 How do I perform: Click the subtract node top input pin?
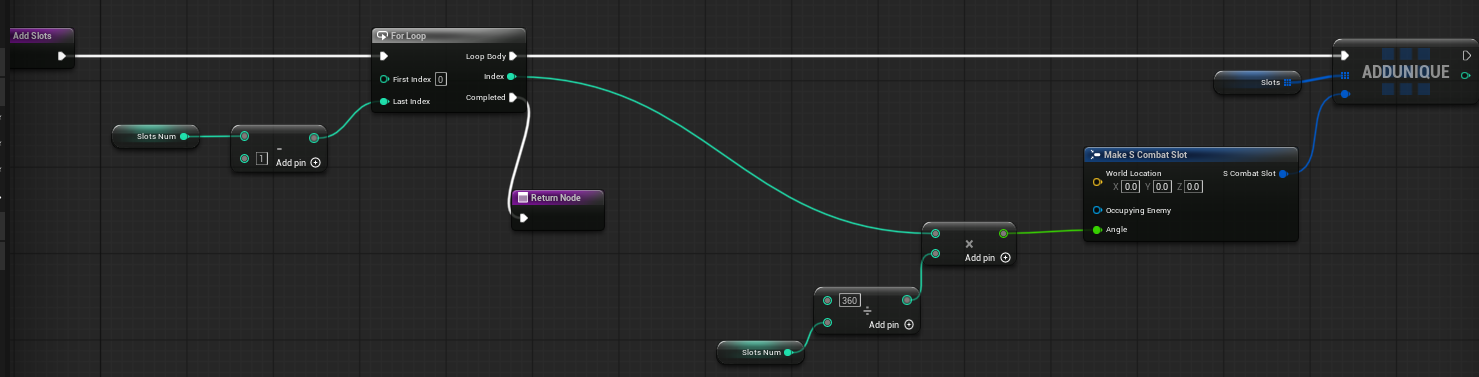click(245, 137)
